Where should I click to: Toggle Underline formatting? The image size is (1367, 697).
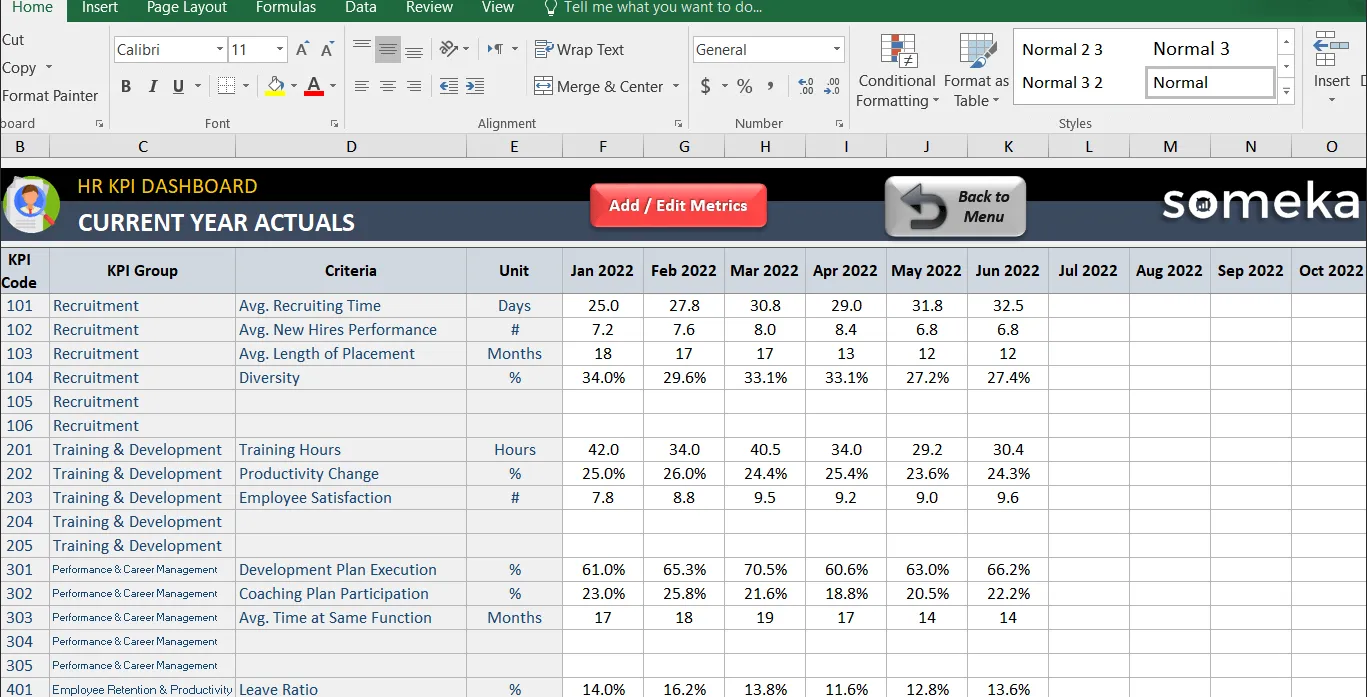coord(178,86)
